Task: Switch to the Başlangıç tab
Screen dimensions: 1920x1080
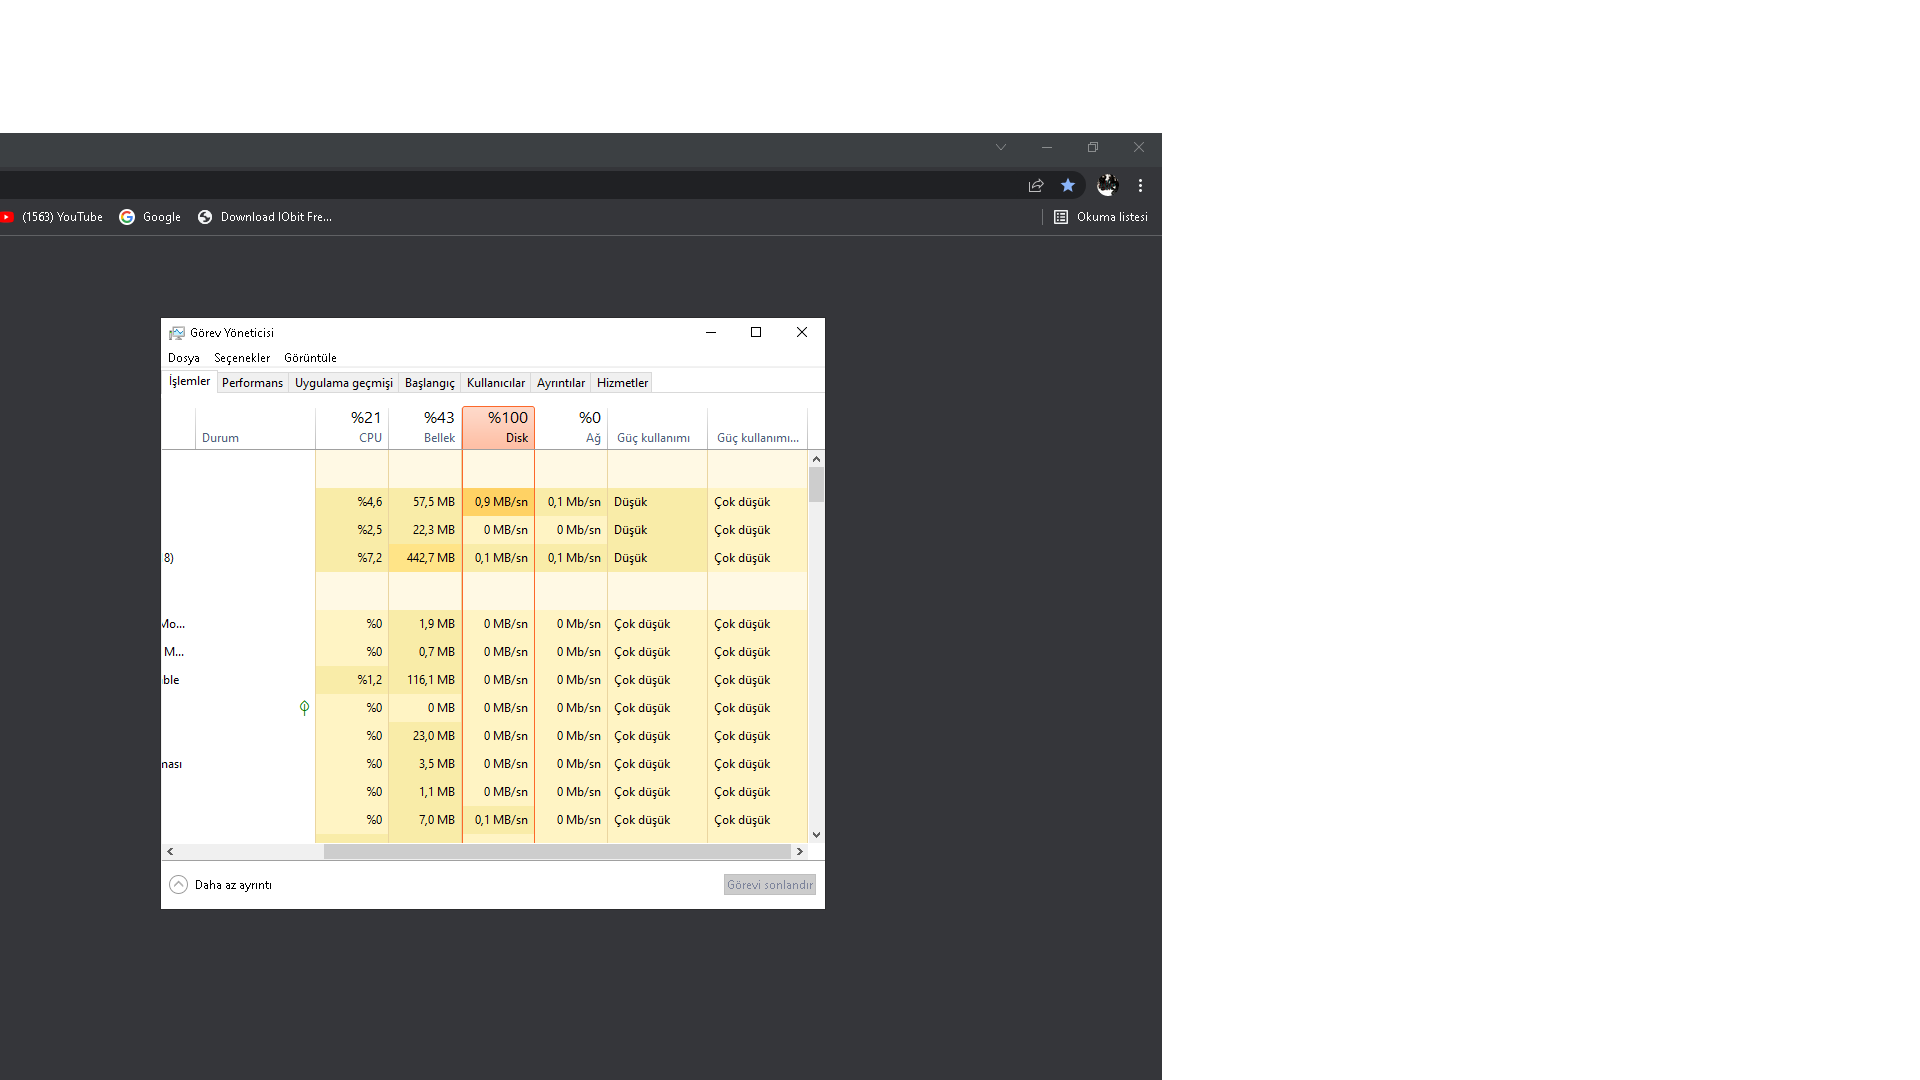Action: point(430,383)
